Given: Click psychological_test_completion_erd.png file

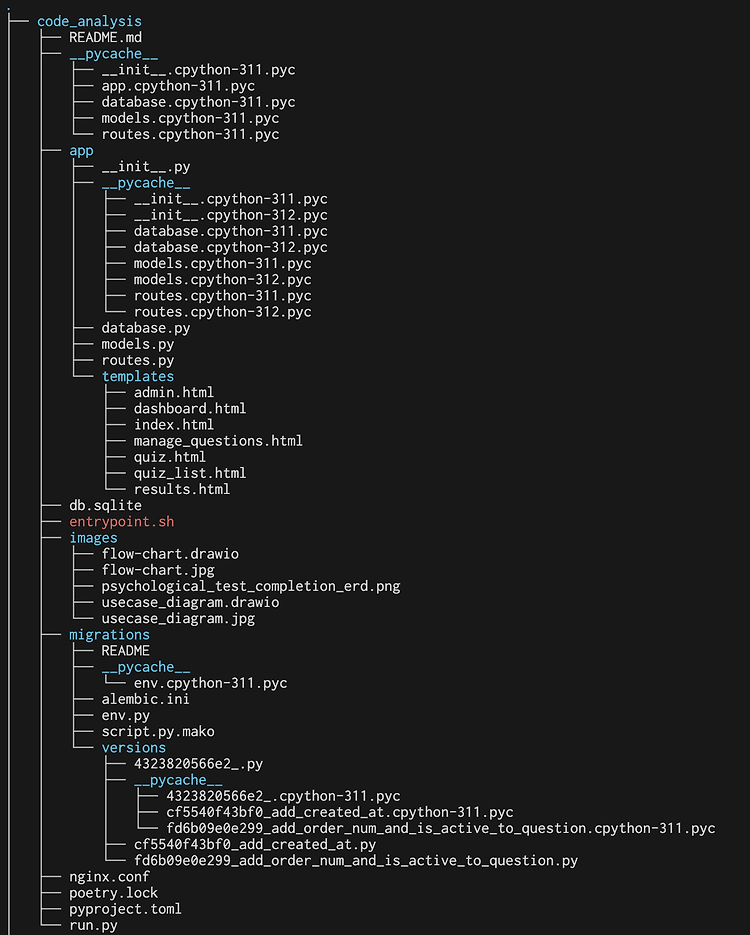Looking at the screenshot, I should pos(250,586).
